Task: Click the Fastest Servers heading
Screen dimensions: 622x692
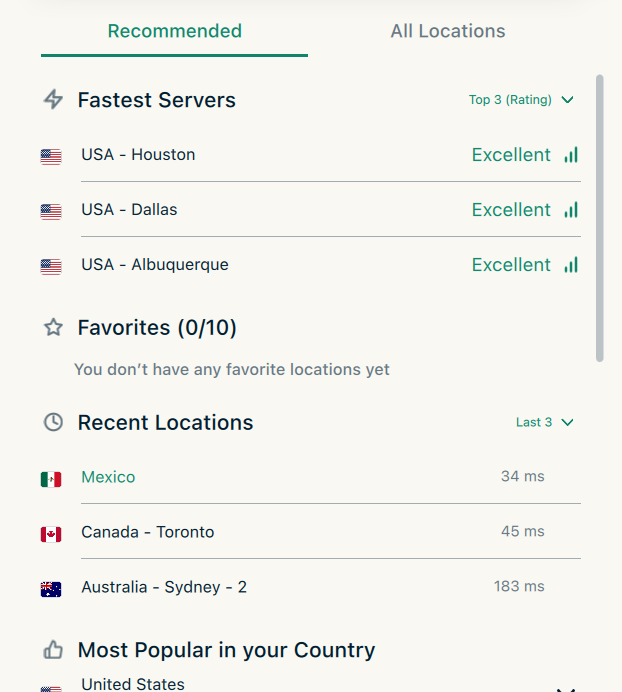Action: pos(157,100)
